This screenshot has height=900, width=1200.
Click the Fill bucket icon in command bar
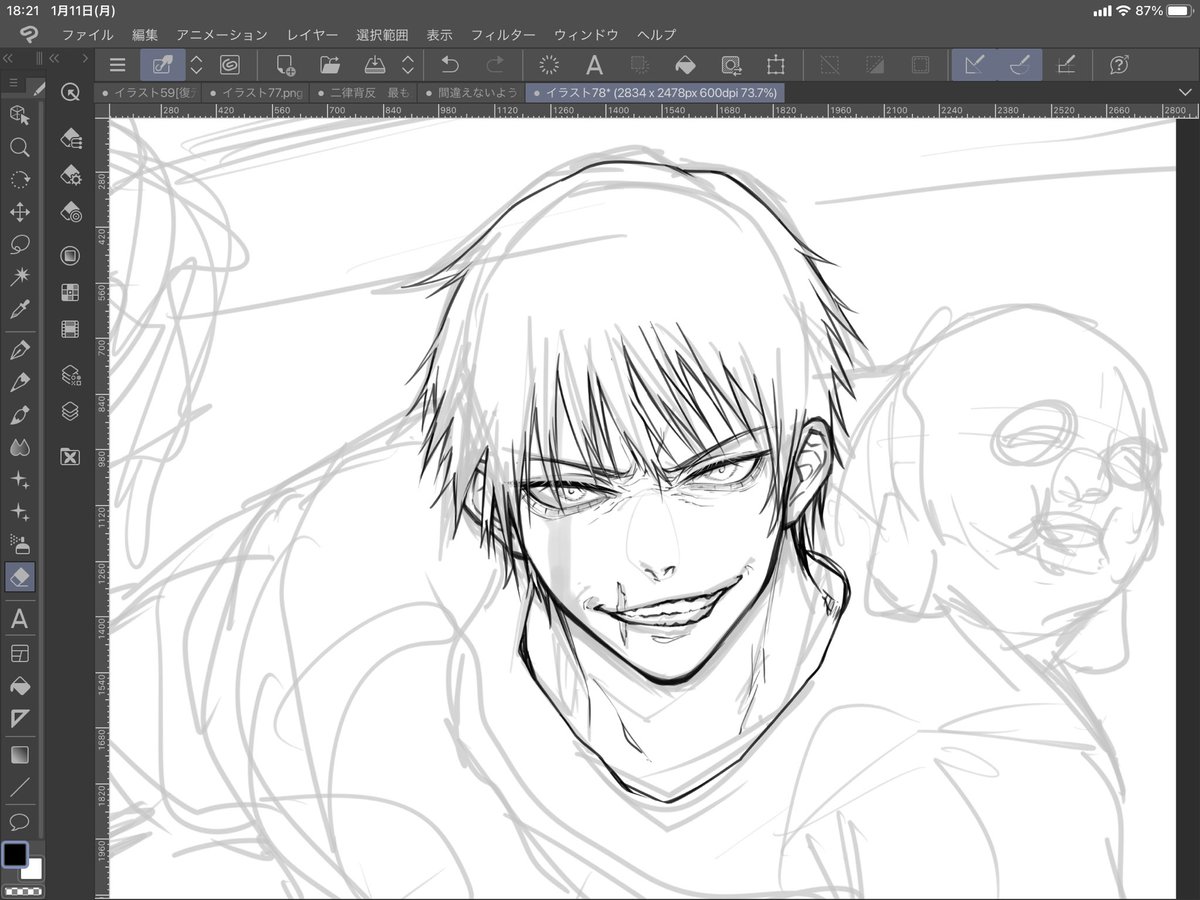pyautogui.click(x=685, y=66)
